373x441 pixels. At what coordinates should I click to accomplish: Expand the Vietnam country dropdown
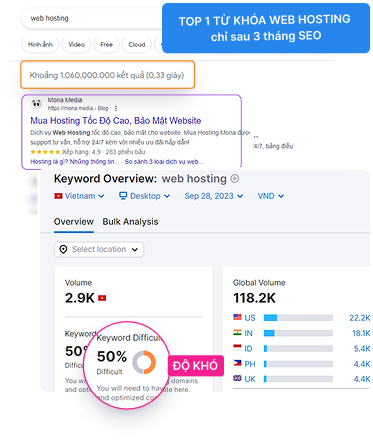pos(79,196)
